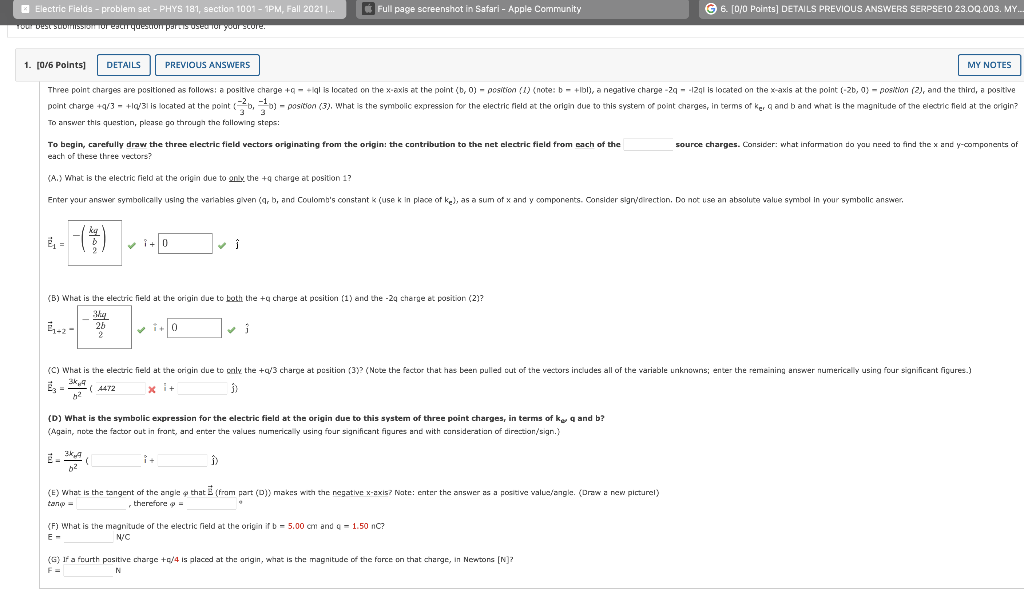Image resolution: width=1024 pixels, height=616 pixels.
Task: Open MY NOTES
Action: [989, 65]
